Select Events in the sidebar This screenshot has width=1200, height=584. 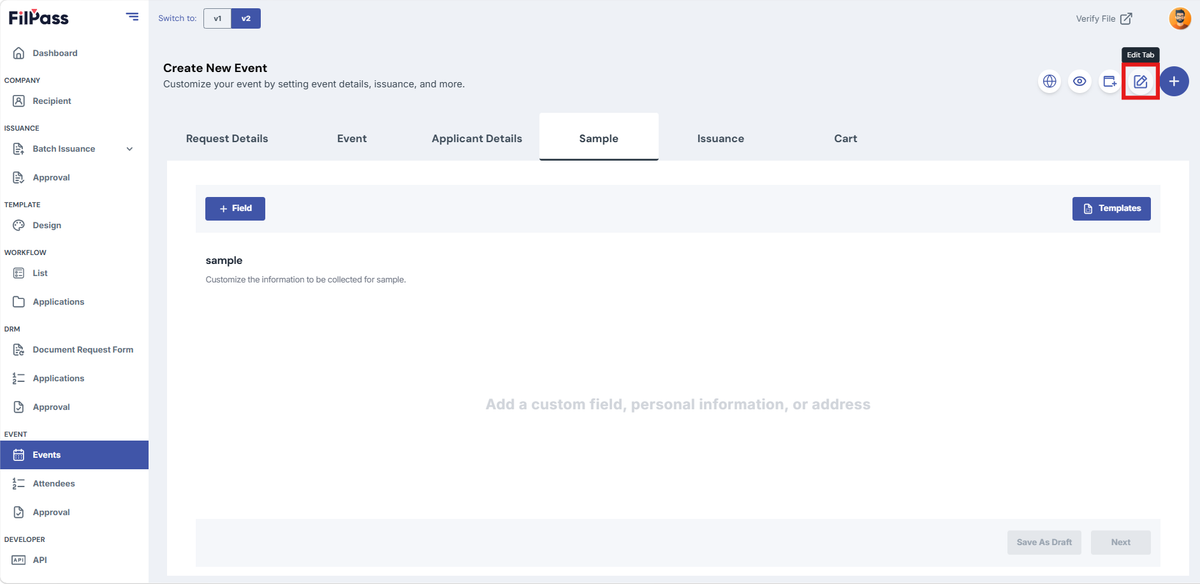(74, 455)
